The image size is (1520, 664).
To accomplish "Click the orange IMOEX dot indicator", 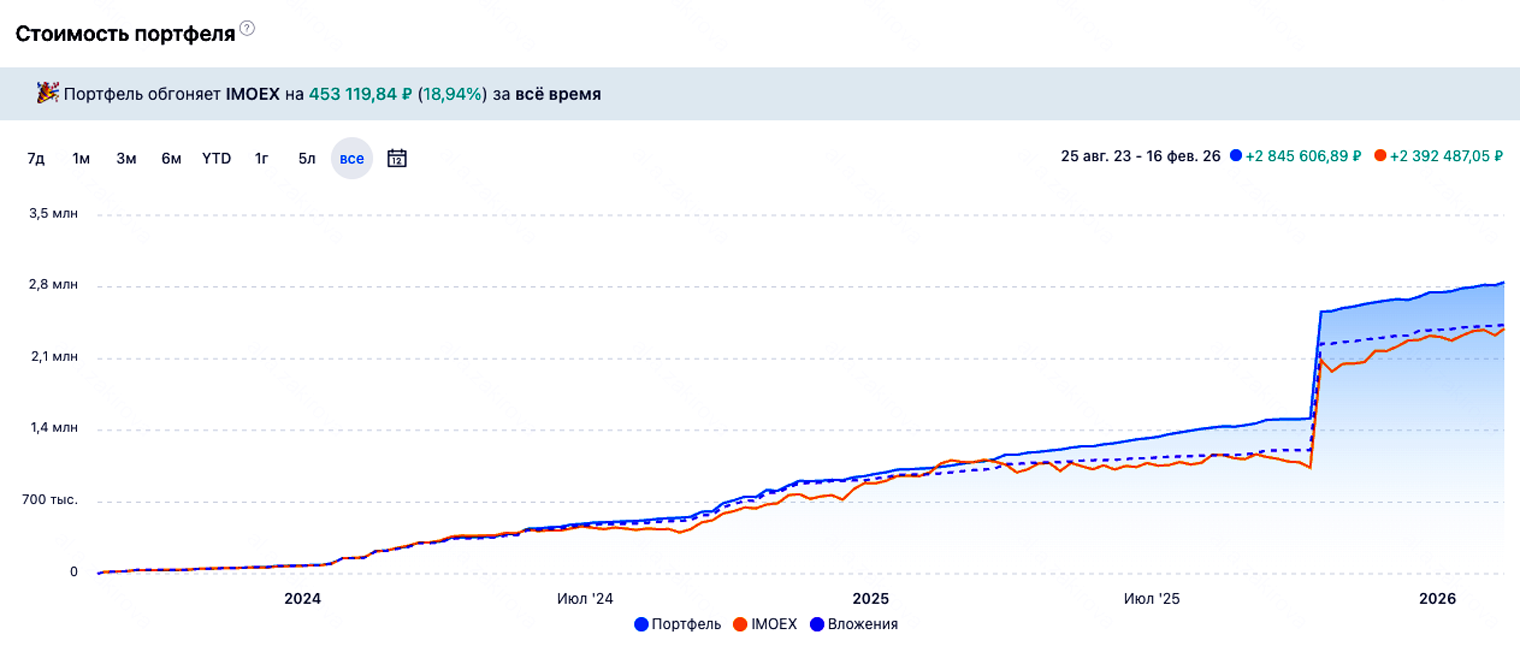I will point(1380,156).
